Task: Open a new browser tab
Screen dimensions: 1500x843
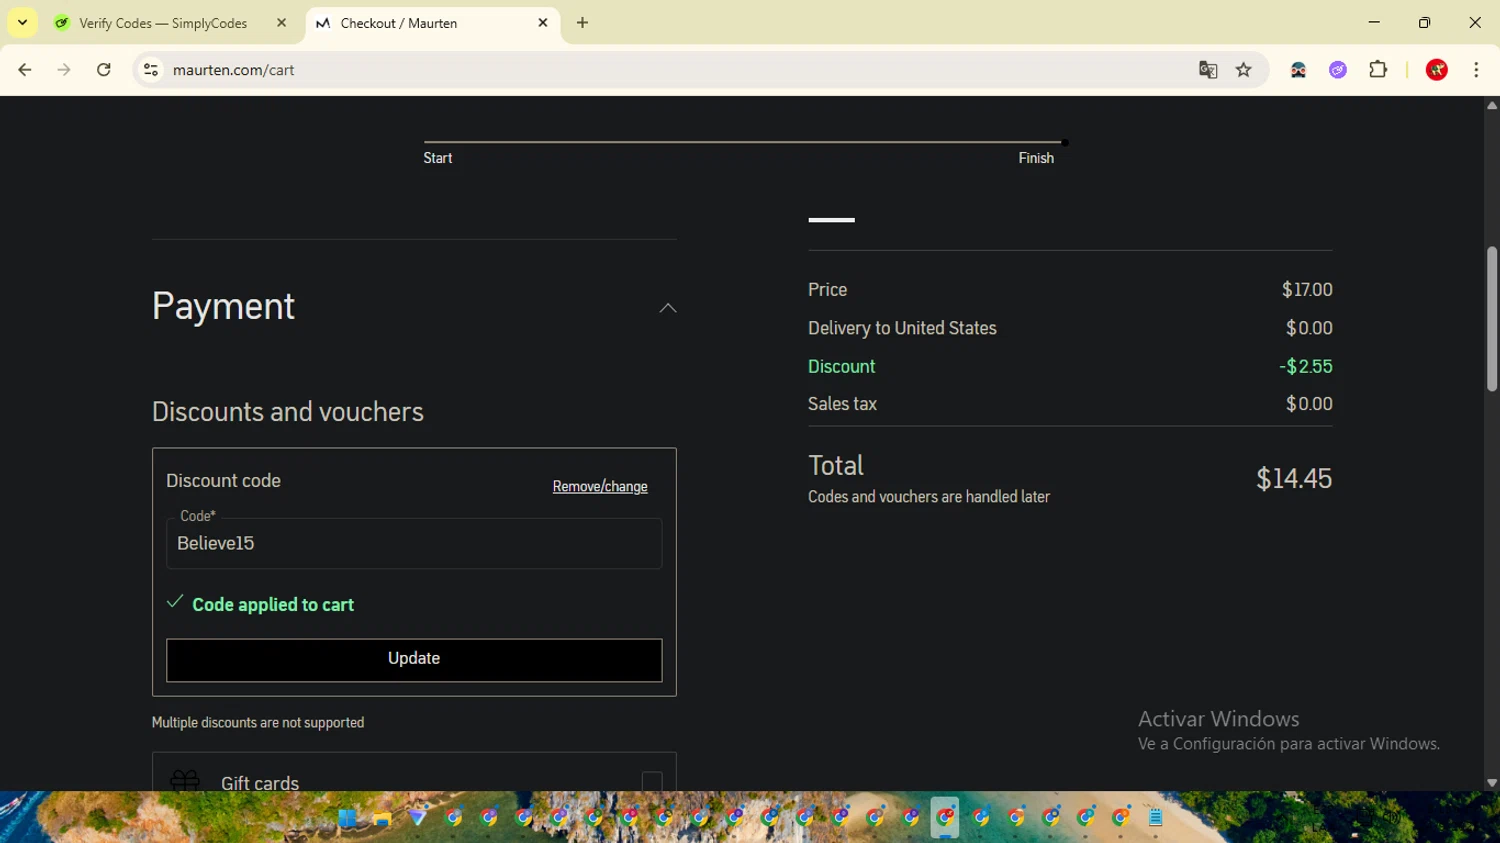Action: tap(583, 23)
